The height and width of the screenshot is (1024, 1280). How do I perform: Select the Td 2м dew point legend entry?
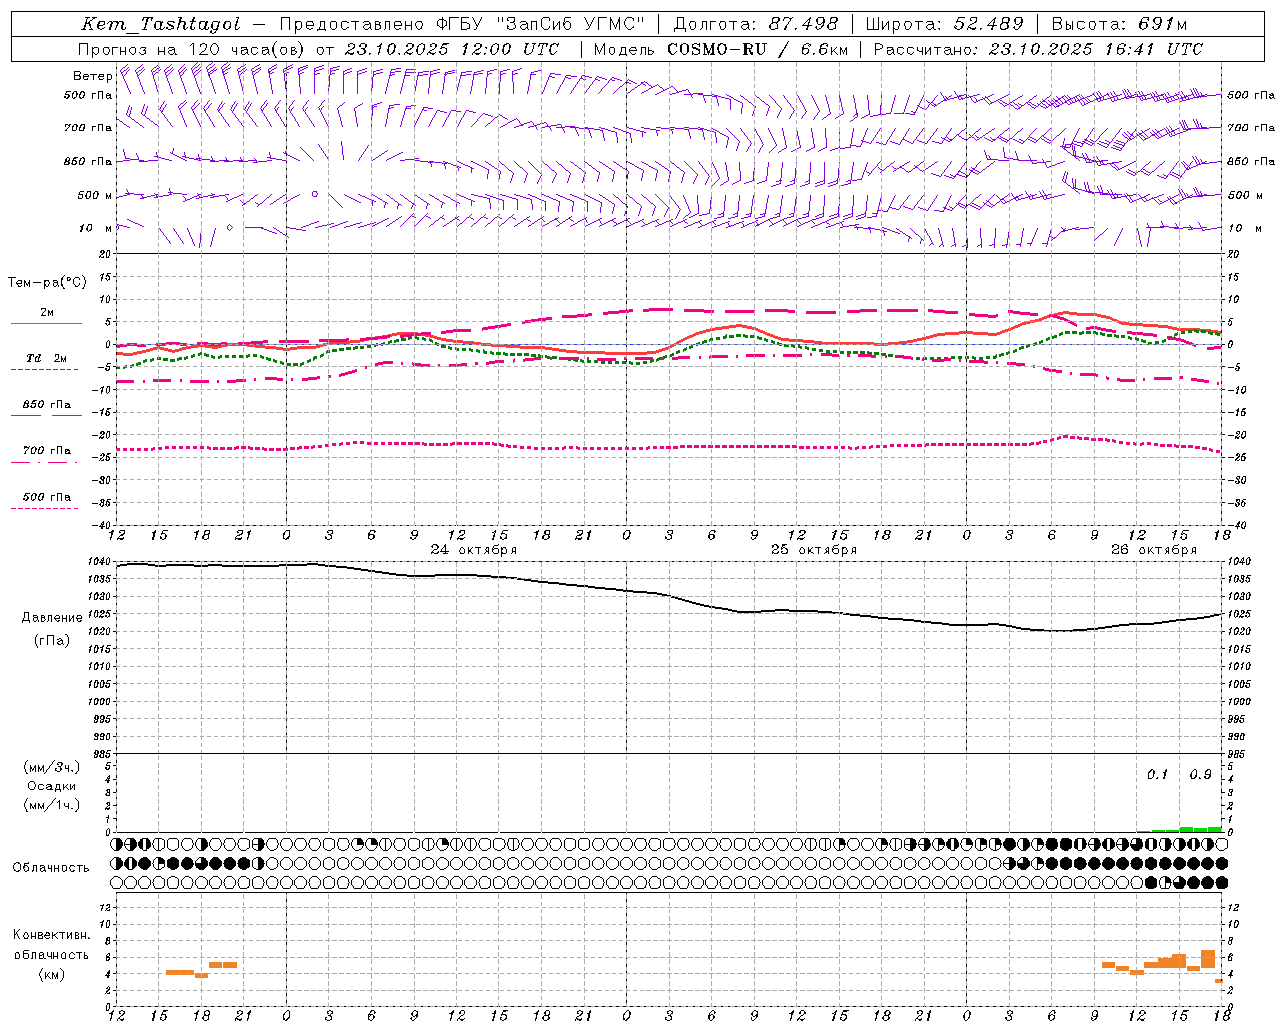point(46,358)
